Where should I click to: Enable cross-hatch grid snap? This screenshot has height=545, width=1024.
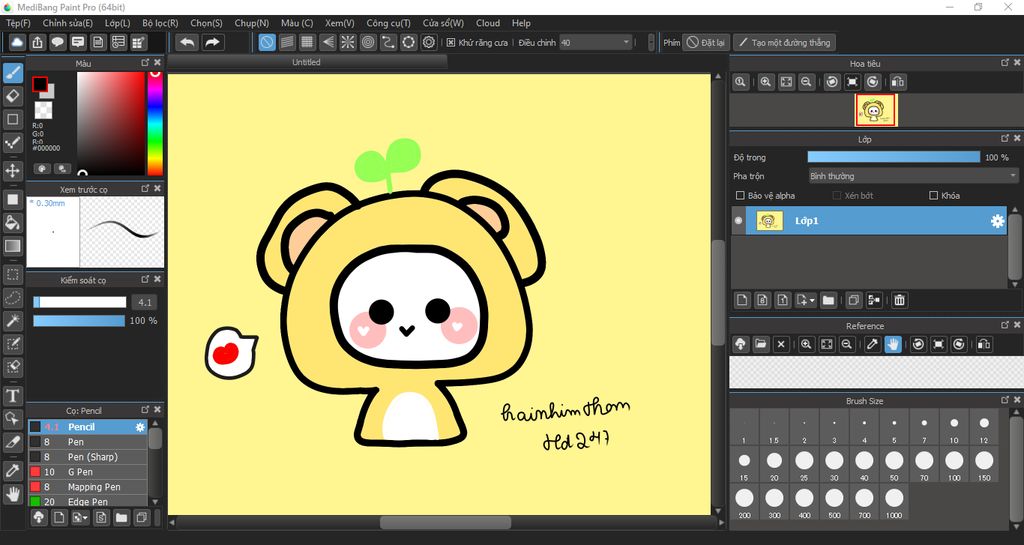click(x=307, y=42)
